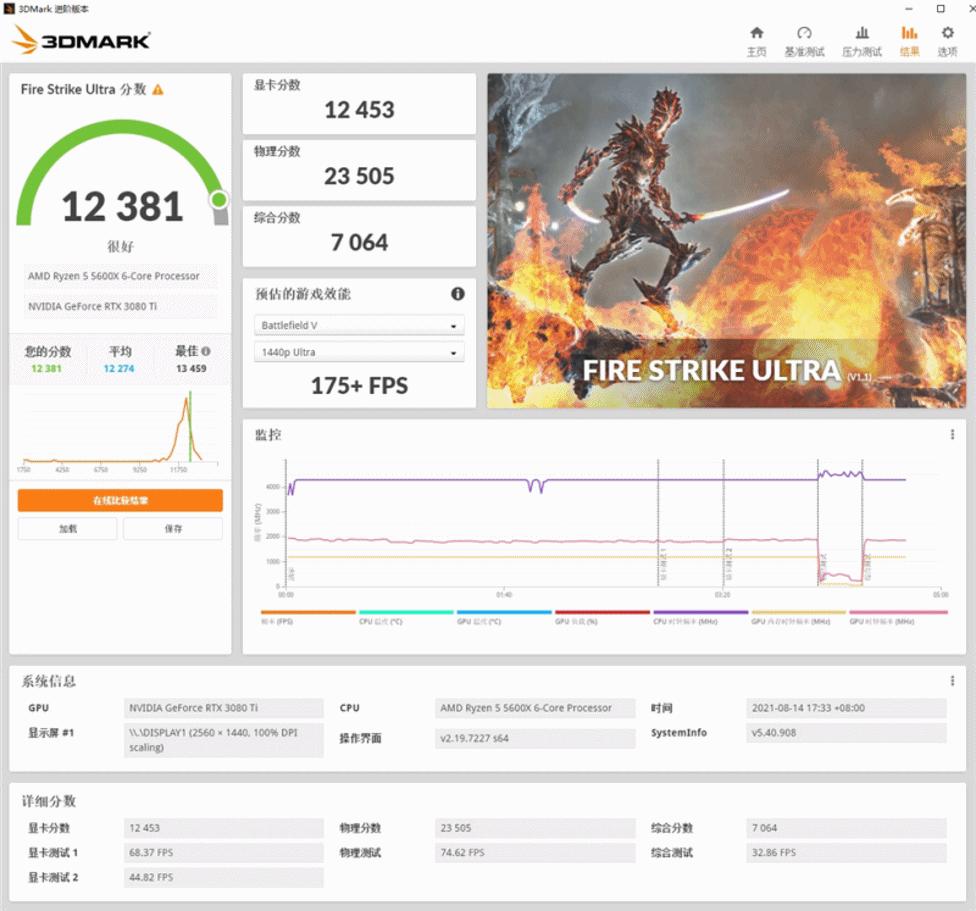The image size is (976, 911).
Task: Minimize the 3DMark window
Action: (x=909, y=9)
